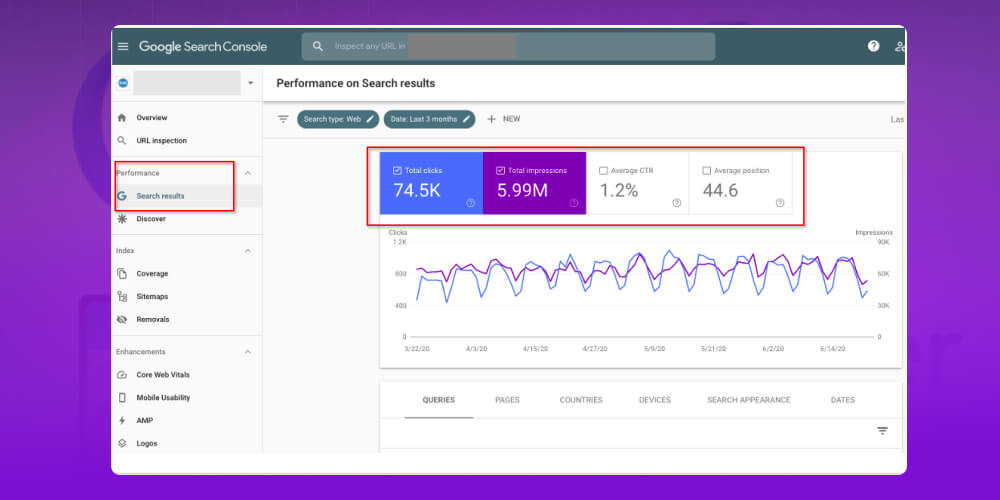Open help tooltip on Average CTR card
The height and width of the screenshot is (500, 1000).
coord(677,203)
